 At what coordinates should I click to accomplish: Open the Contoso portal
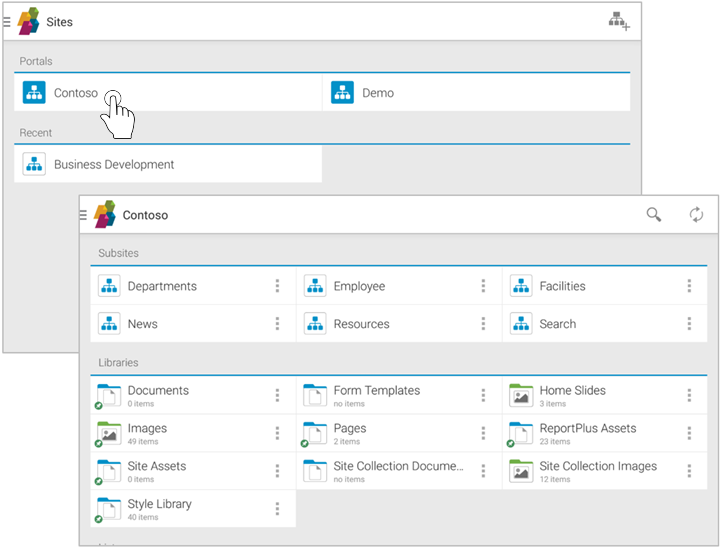click(x=76, y=93)
